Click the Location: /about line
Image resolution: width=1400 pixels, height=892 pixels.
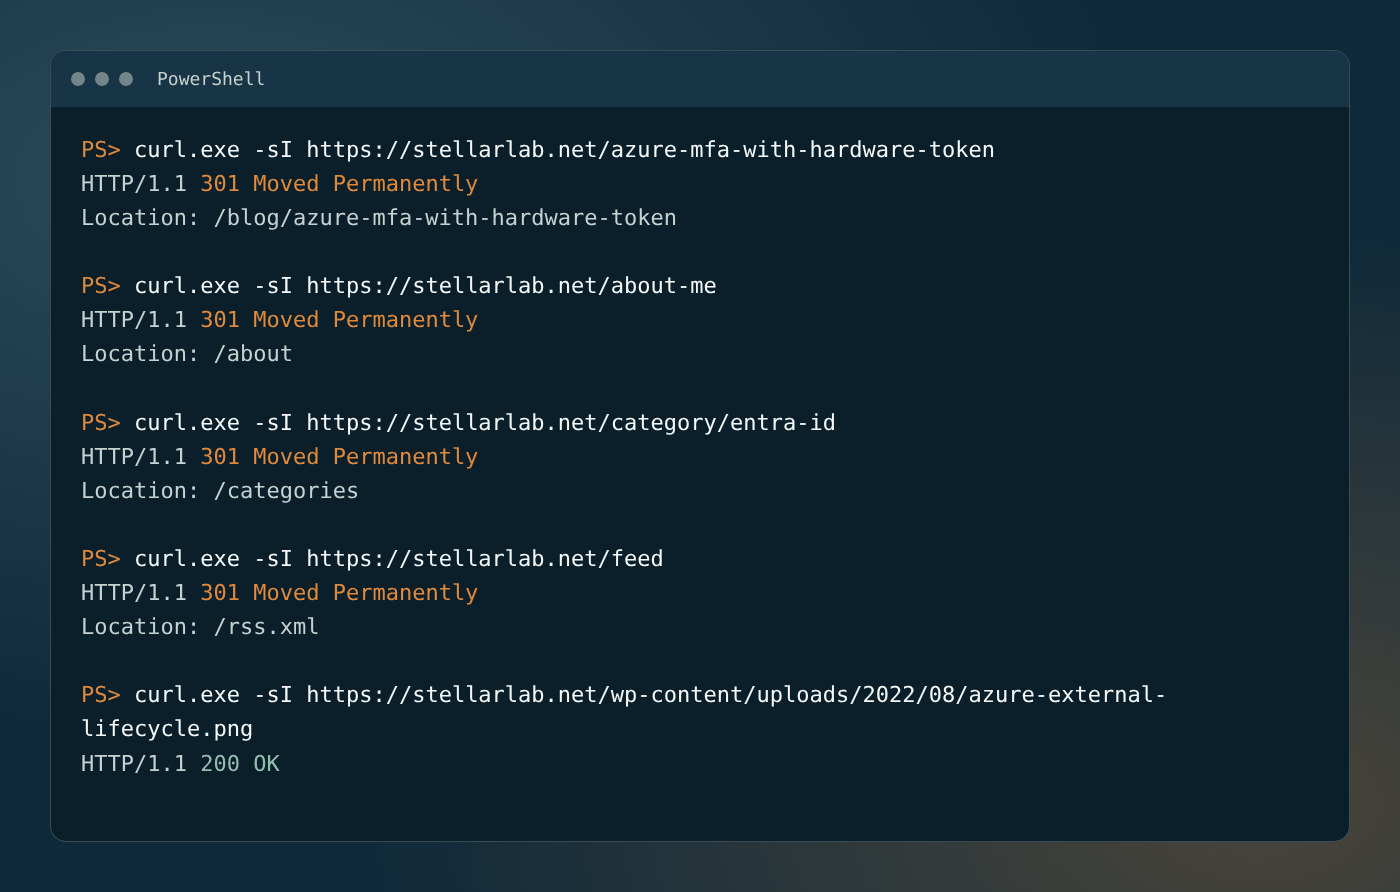pyautogui.click(x=187, y=354)
